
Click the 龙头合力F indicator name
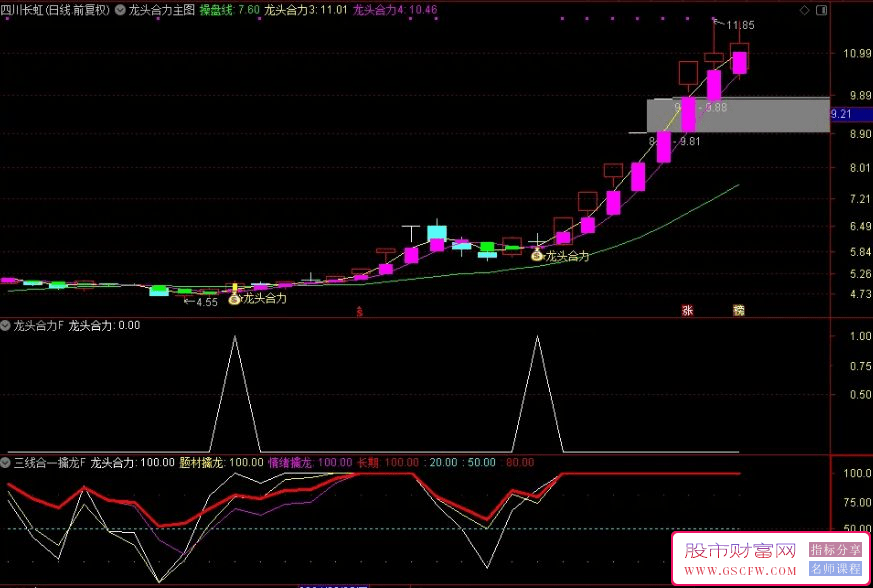coord(38,326)
